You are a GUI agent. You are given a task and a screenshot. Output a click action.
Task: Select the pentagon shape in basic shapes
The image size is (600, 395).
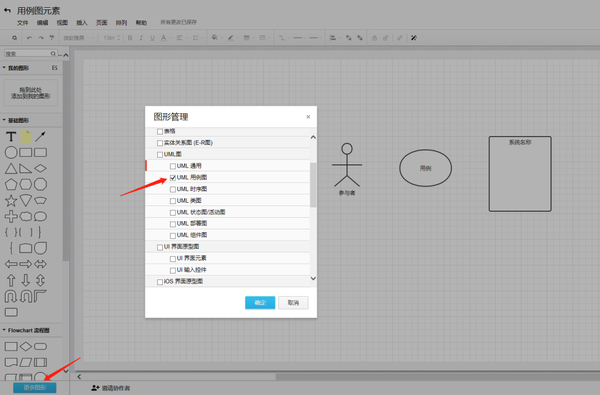point(11,184)
